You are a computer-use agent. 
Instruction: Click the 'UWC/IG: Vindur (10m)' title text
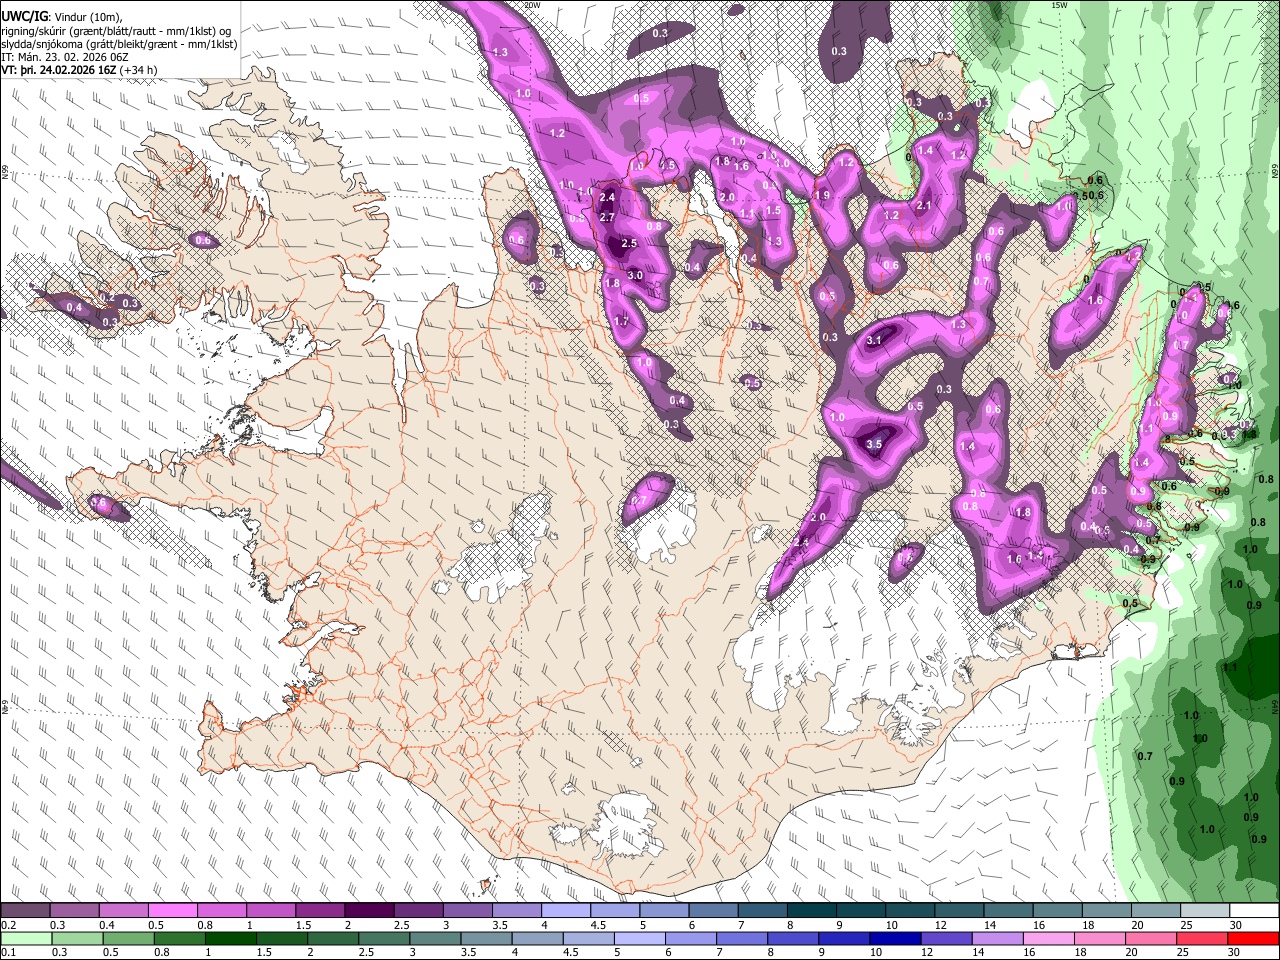[x=62, y=16]
